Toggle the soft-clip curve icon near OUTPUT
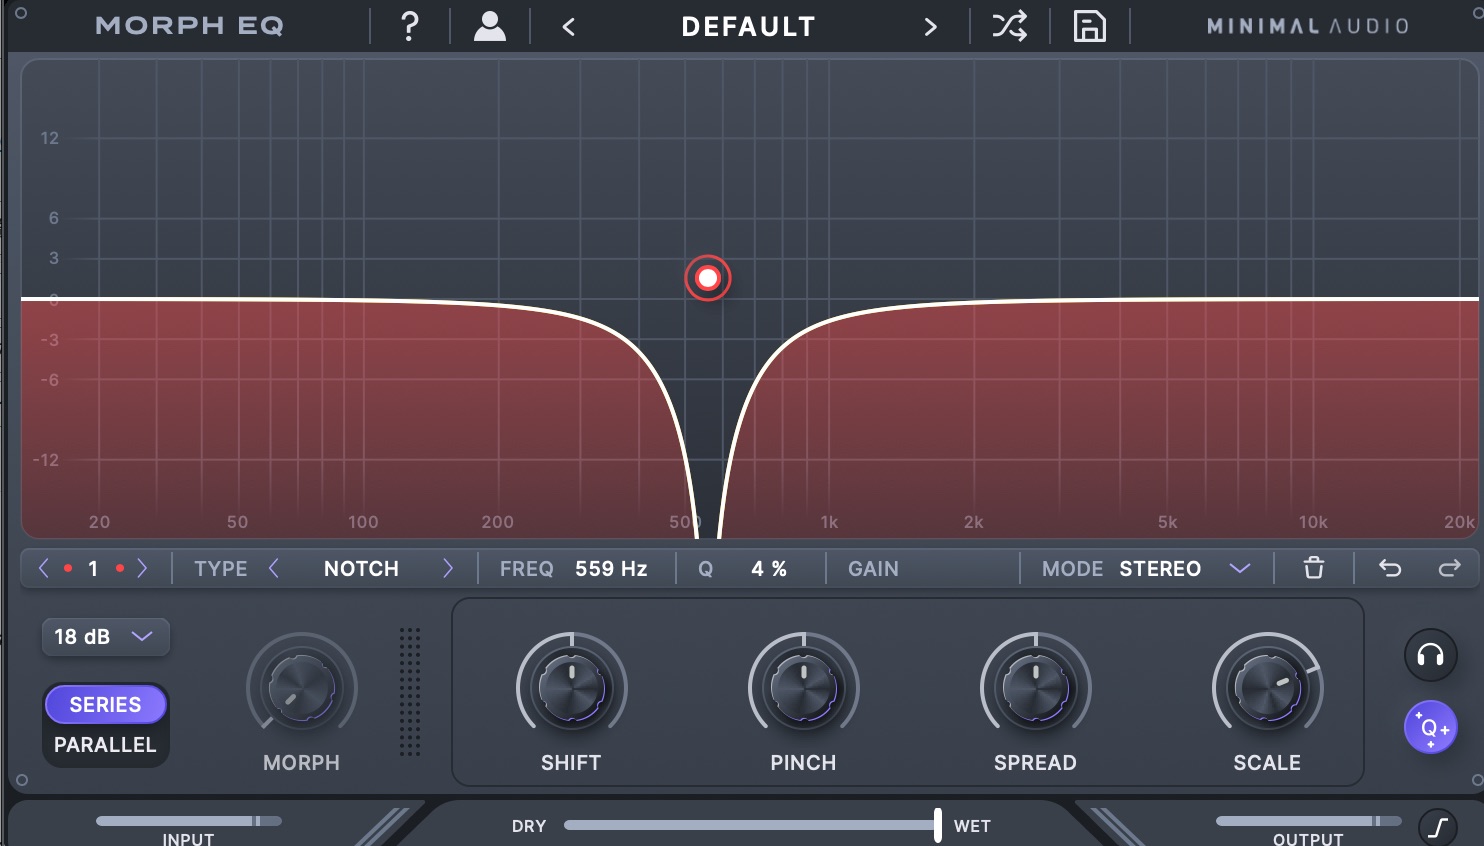Screen dimensions: 1484x846 (x=1437, y=826)
